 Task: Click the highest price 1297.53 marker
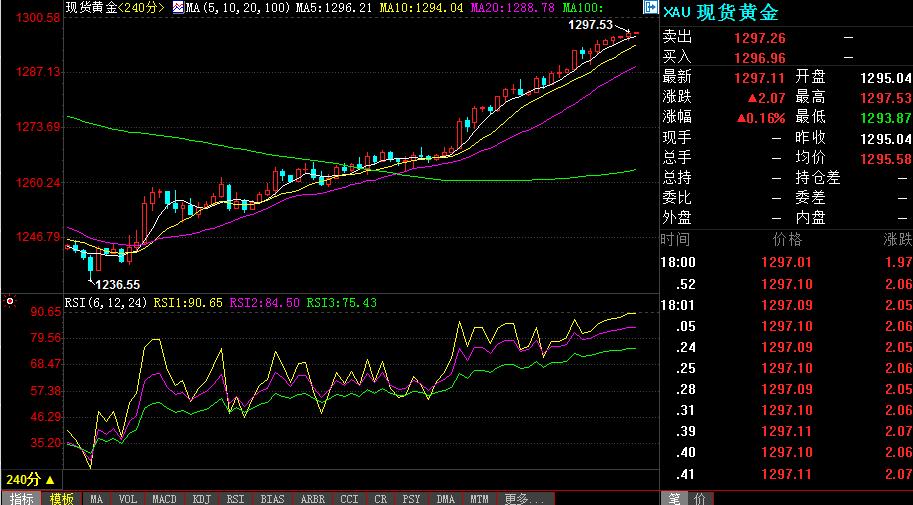[x=590, y=24]
